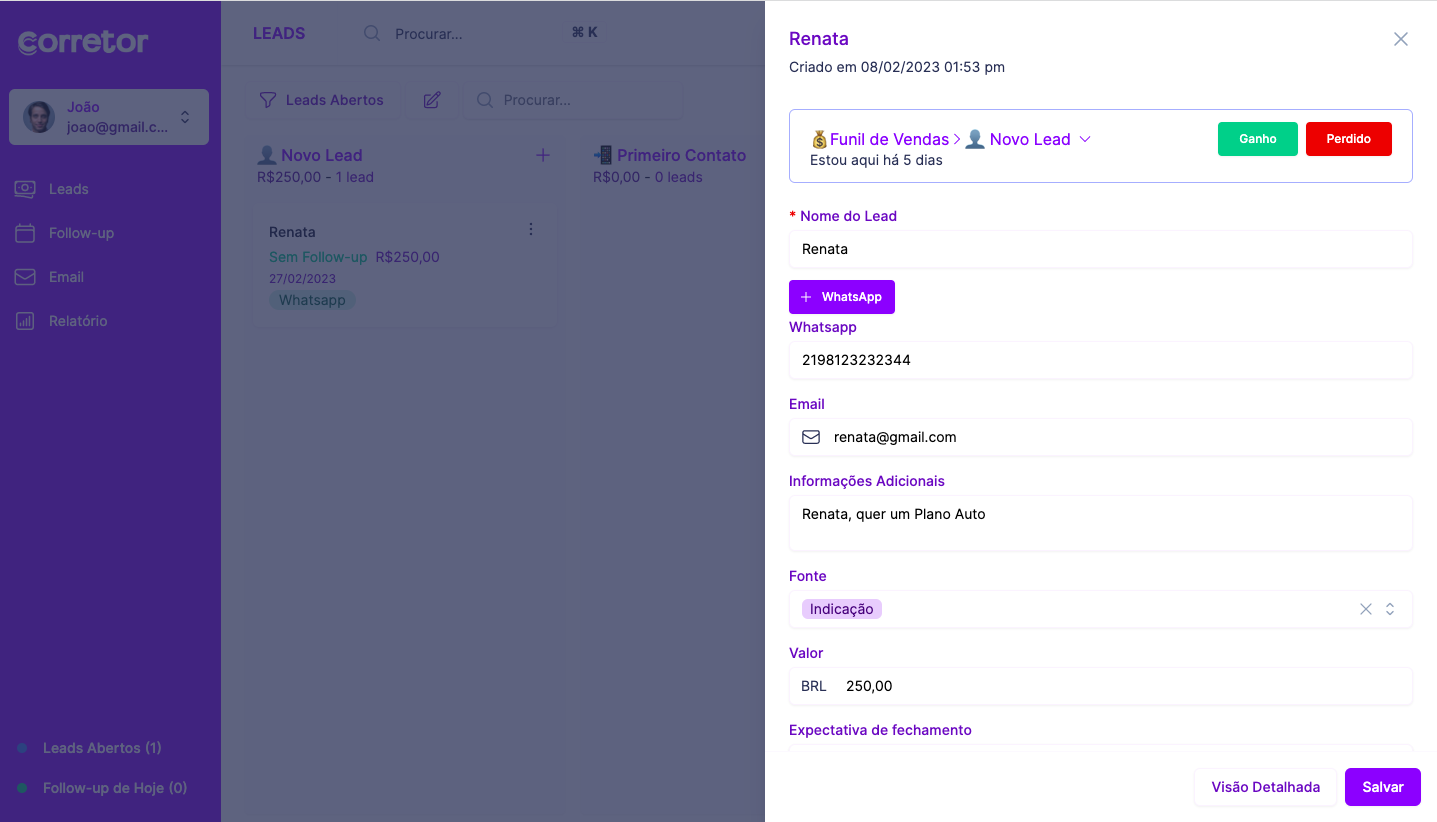Click the Corretor logo

(x=83, y=42)
